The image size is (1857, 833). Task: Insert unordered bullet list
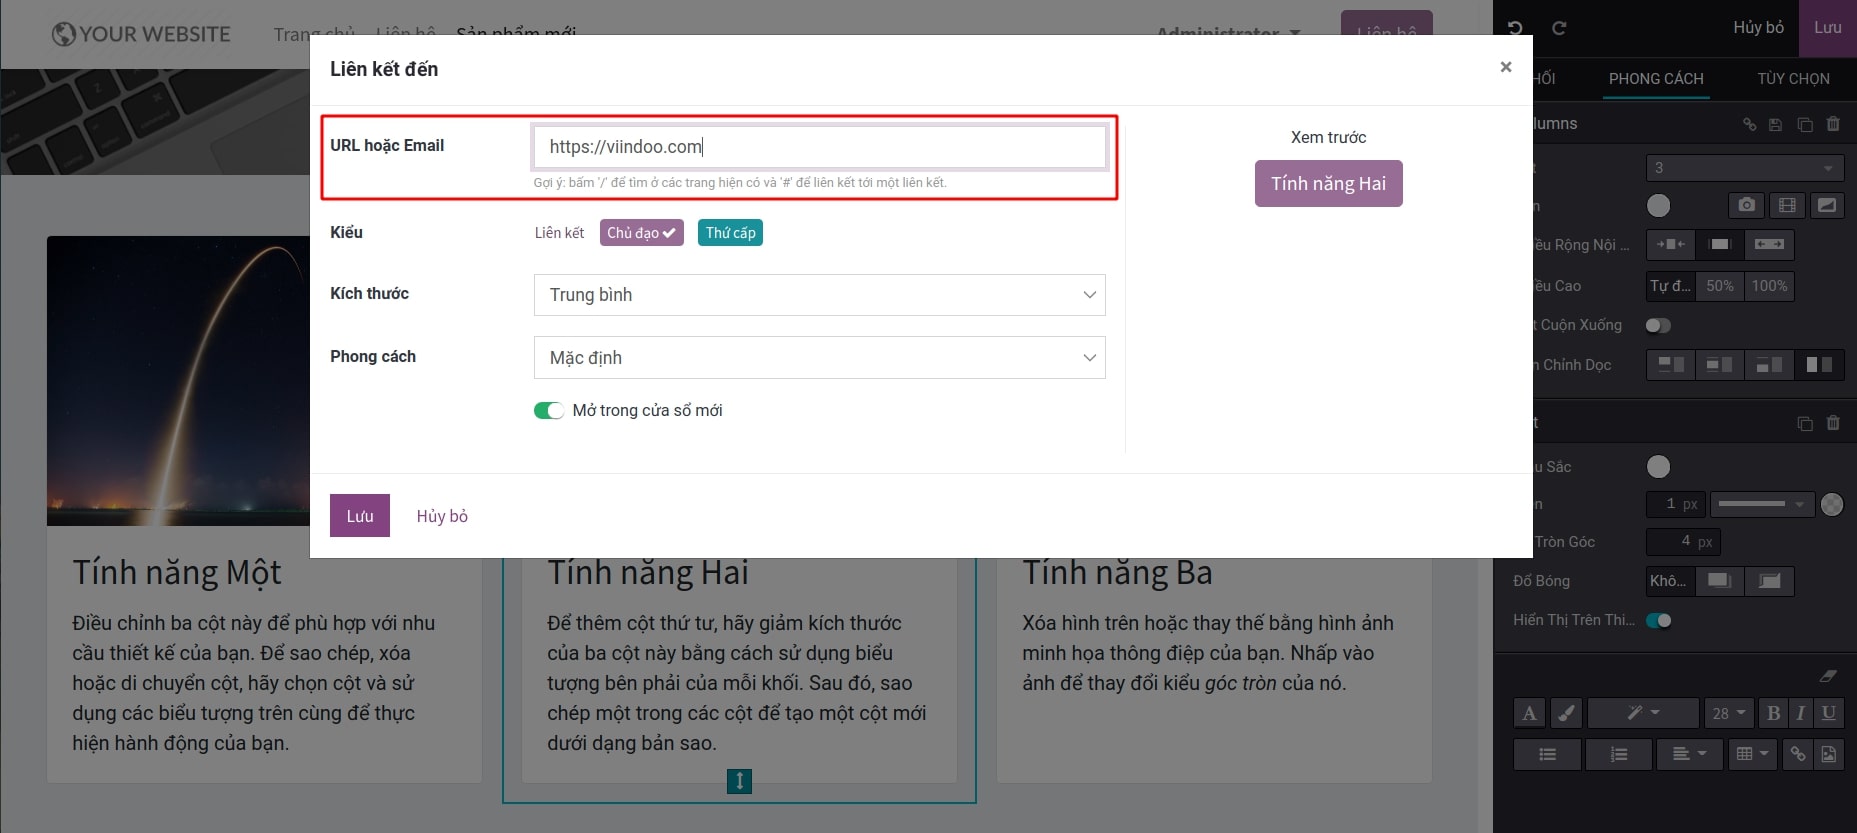pos(1548,754)
